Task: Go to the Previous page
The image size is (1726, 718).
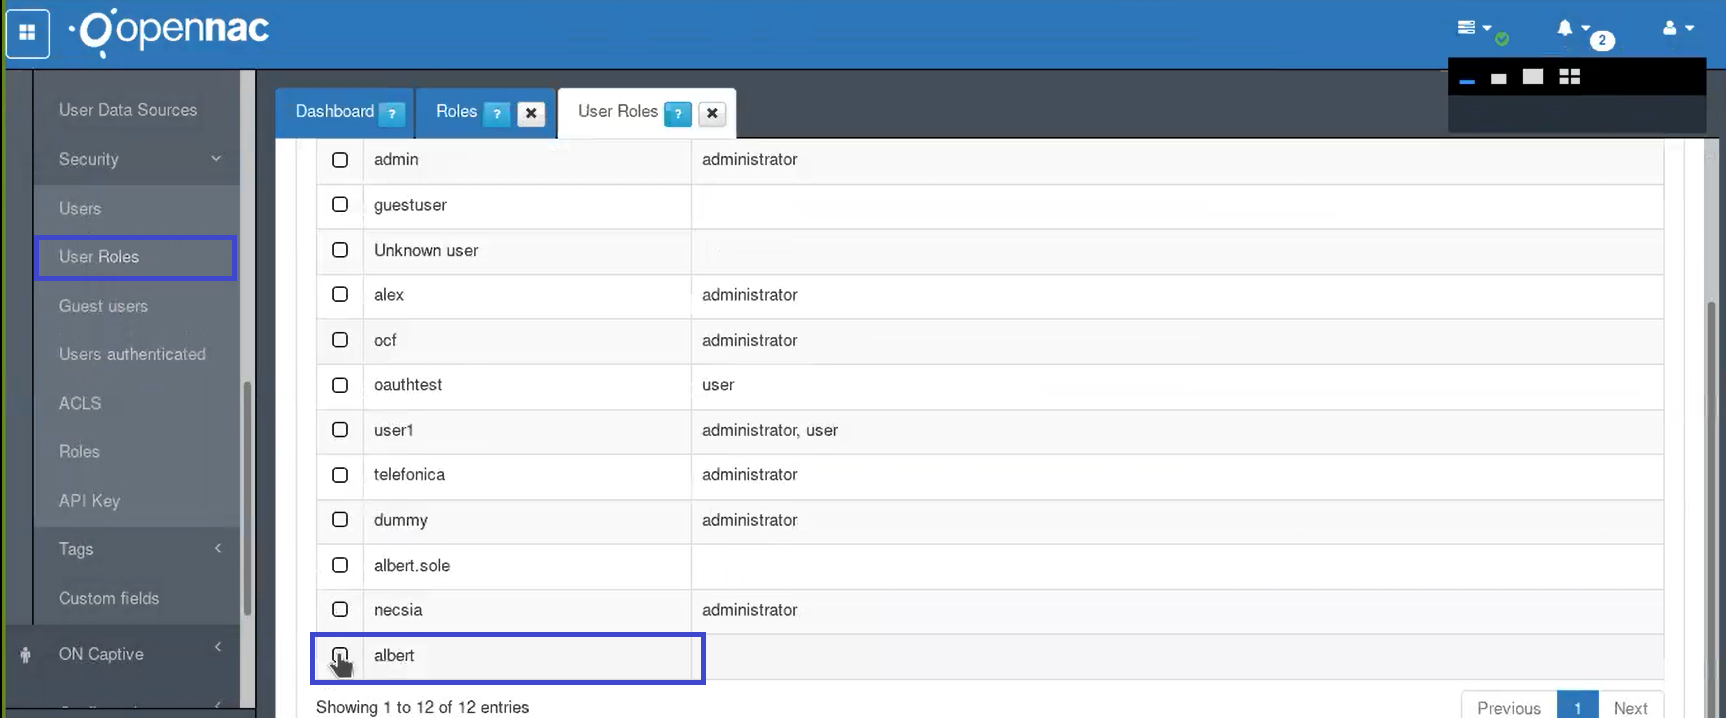Action: [1509, 706]
